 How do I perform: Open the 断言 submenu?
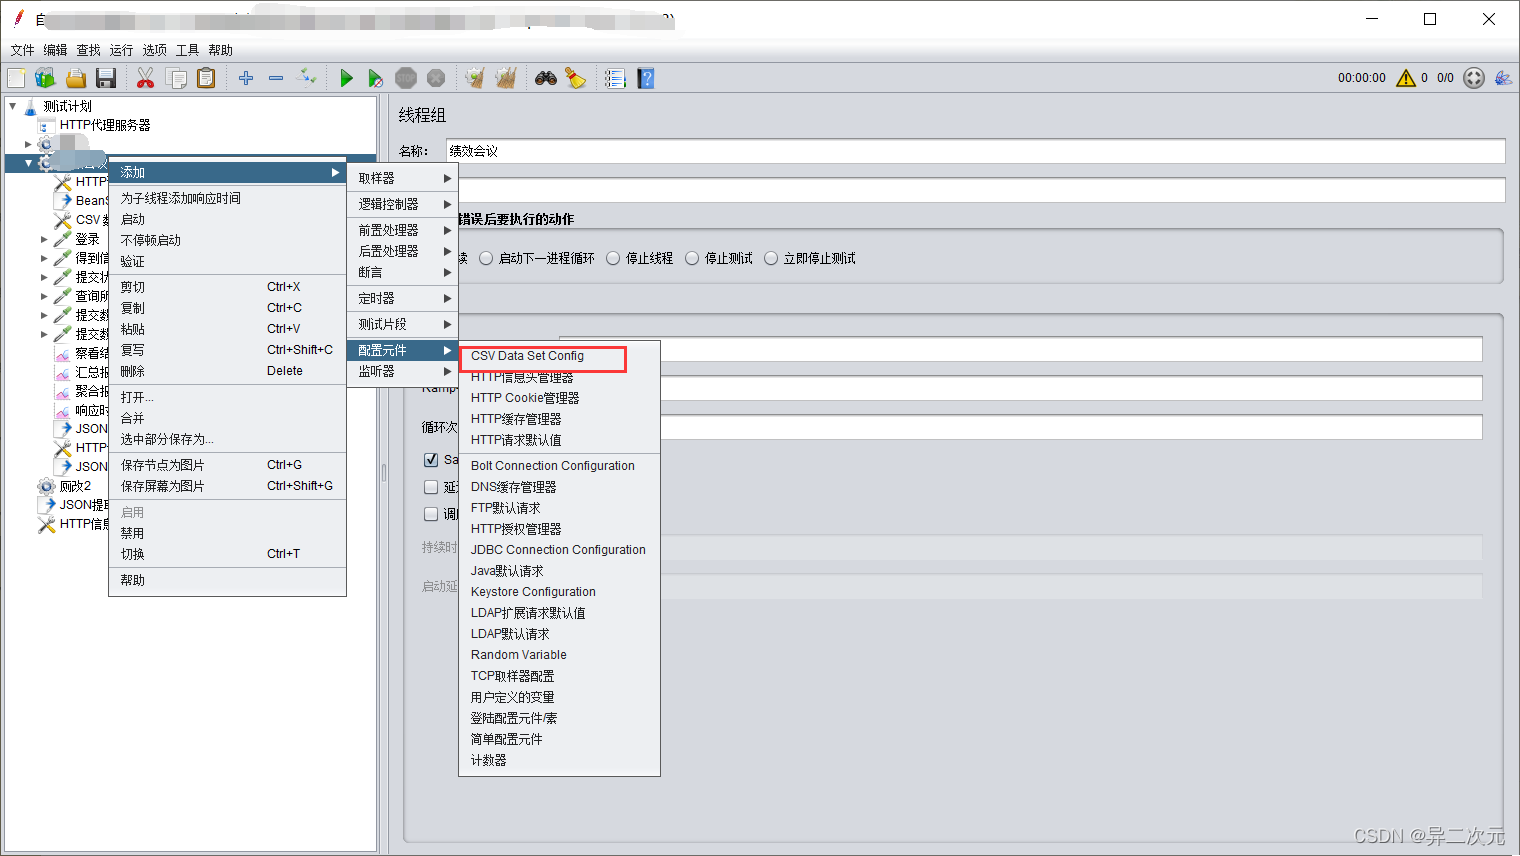(x=403, y=272)
